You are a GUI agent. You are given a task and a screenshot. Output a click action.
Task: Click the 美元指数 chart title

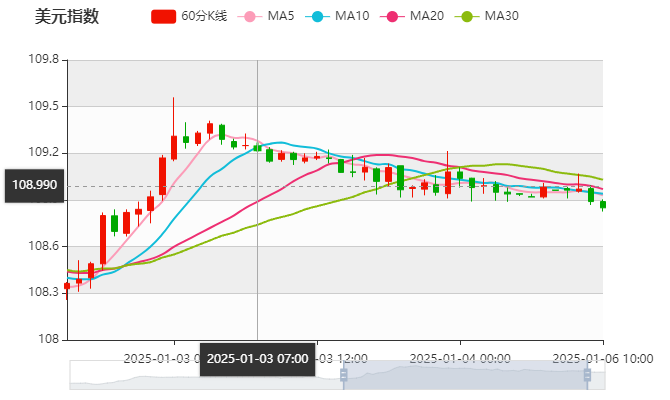pos(67,17)
